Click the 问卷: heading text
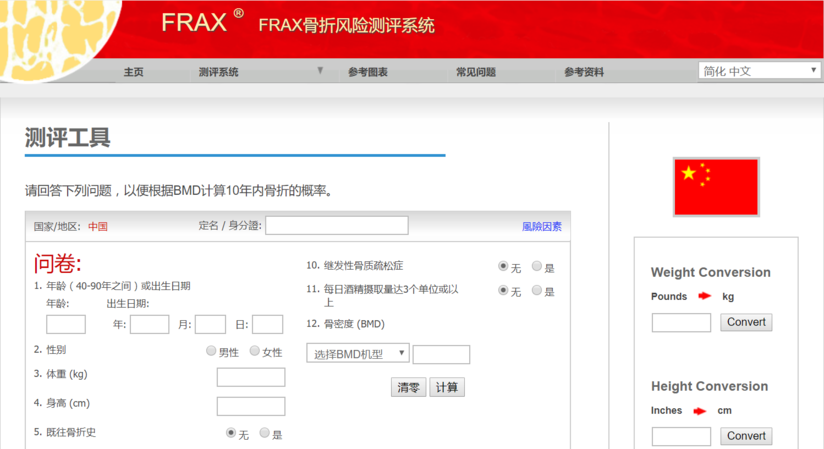 [x=58, y=263]
